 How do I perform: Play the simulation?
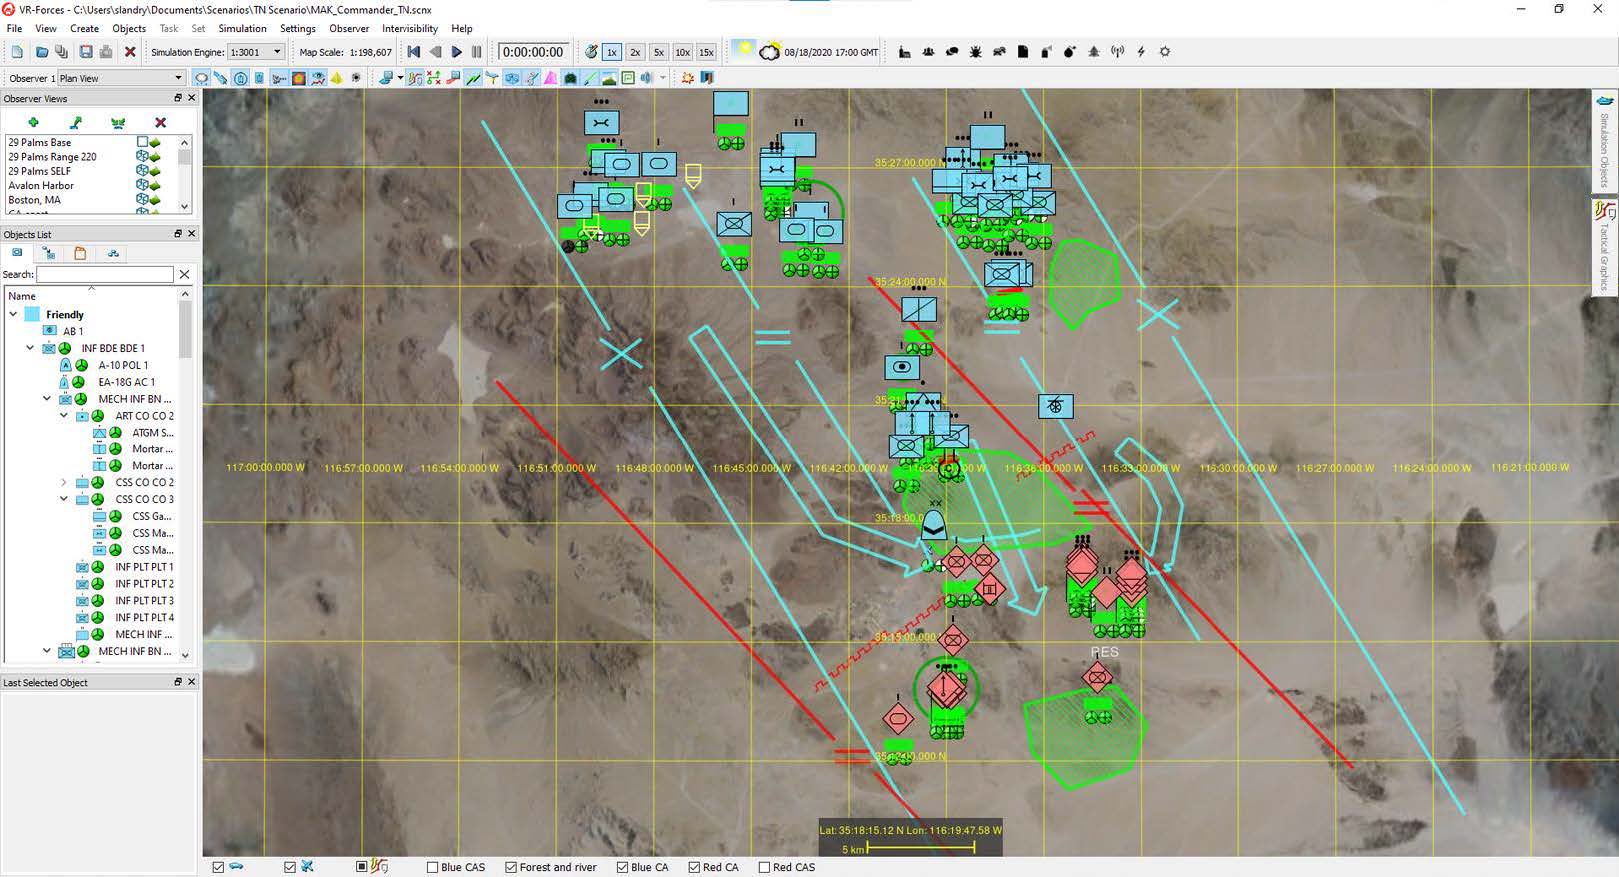[457, 52]
